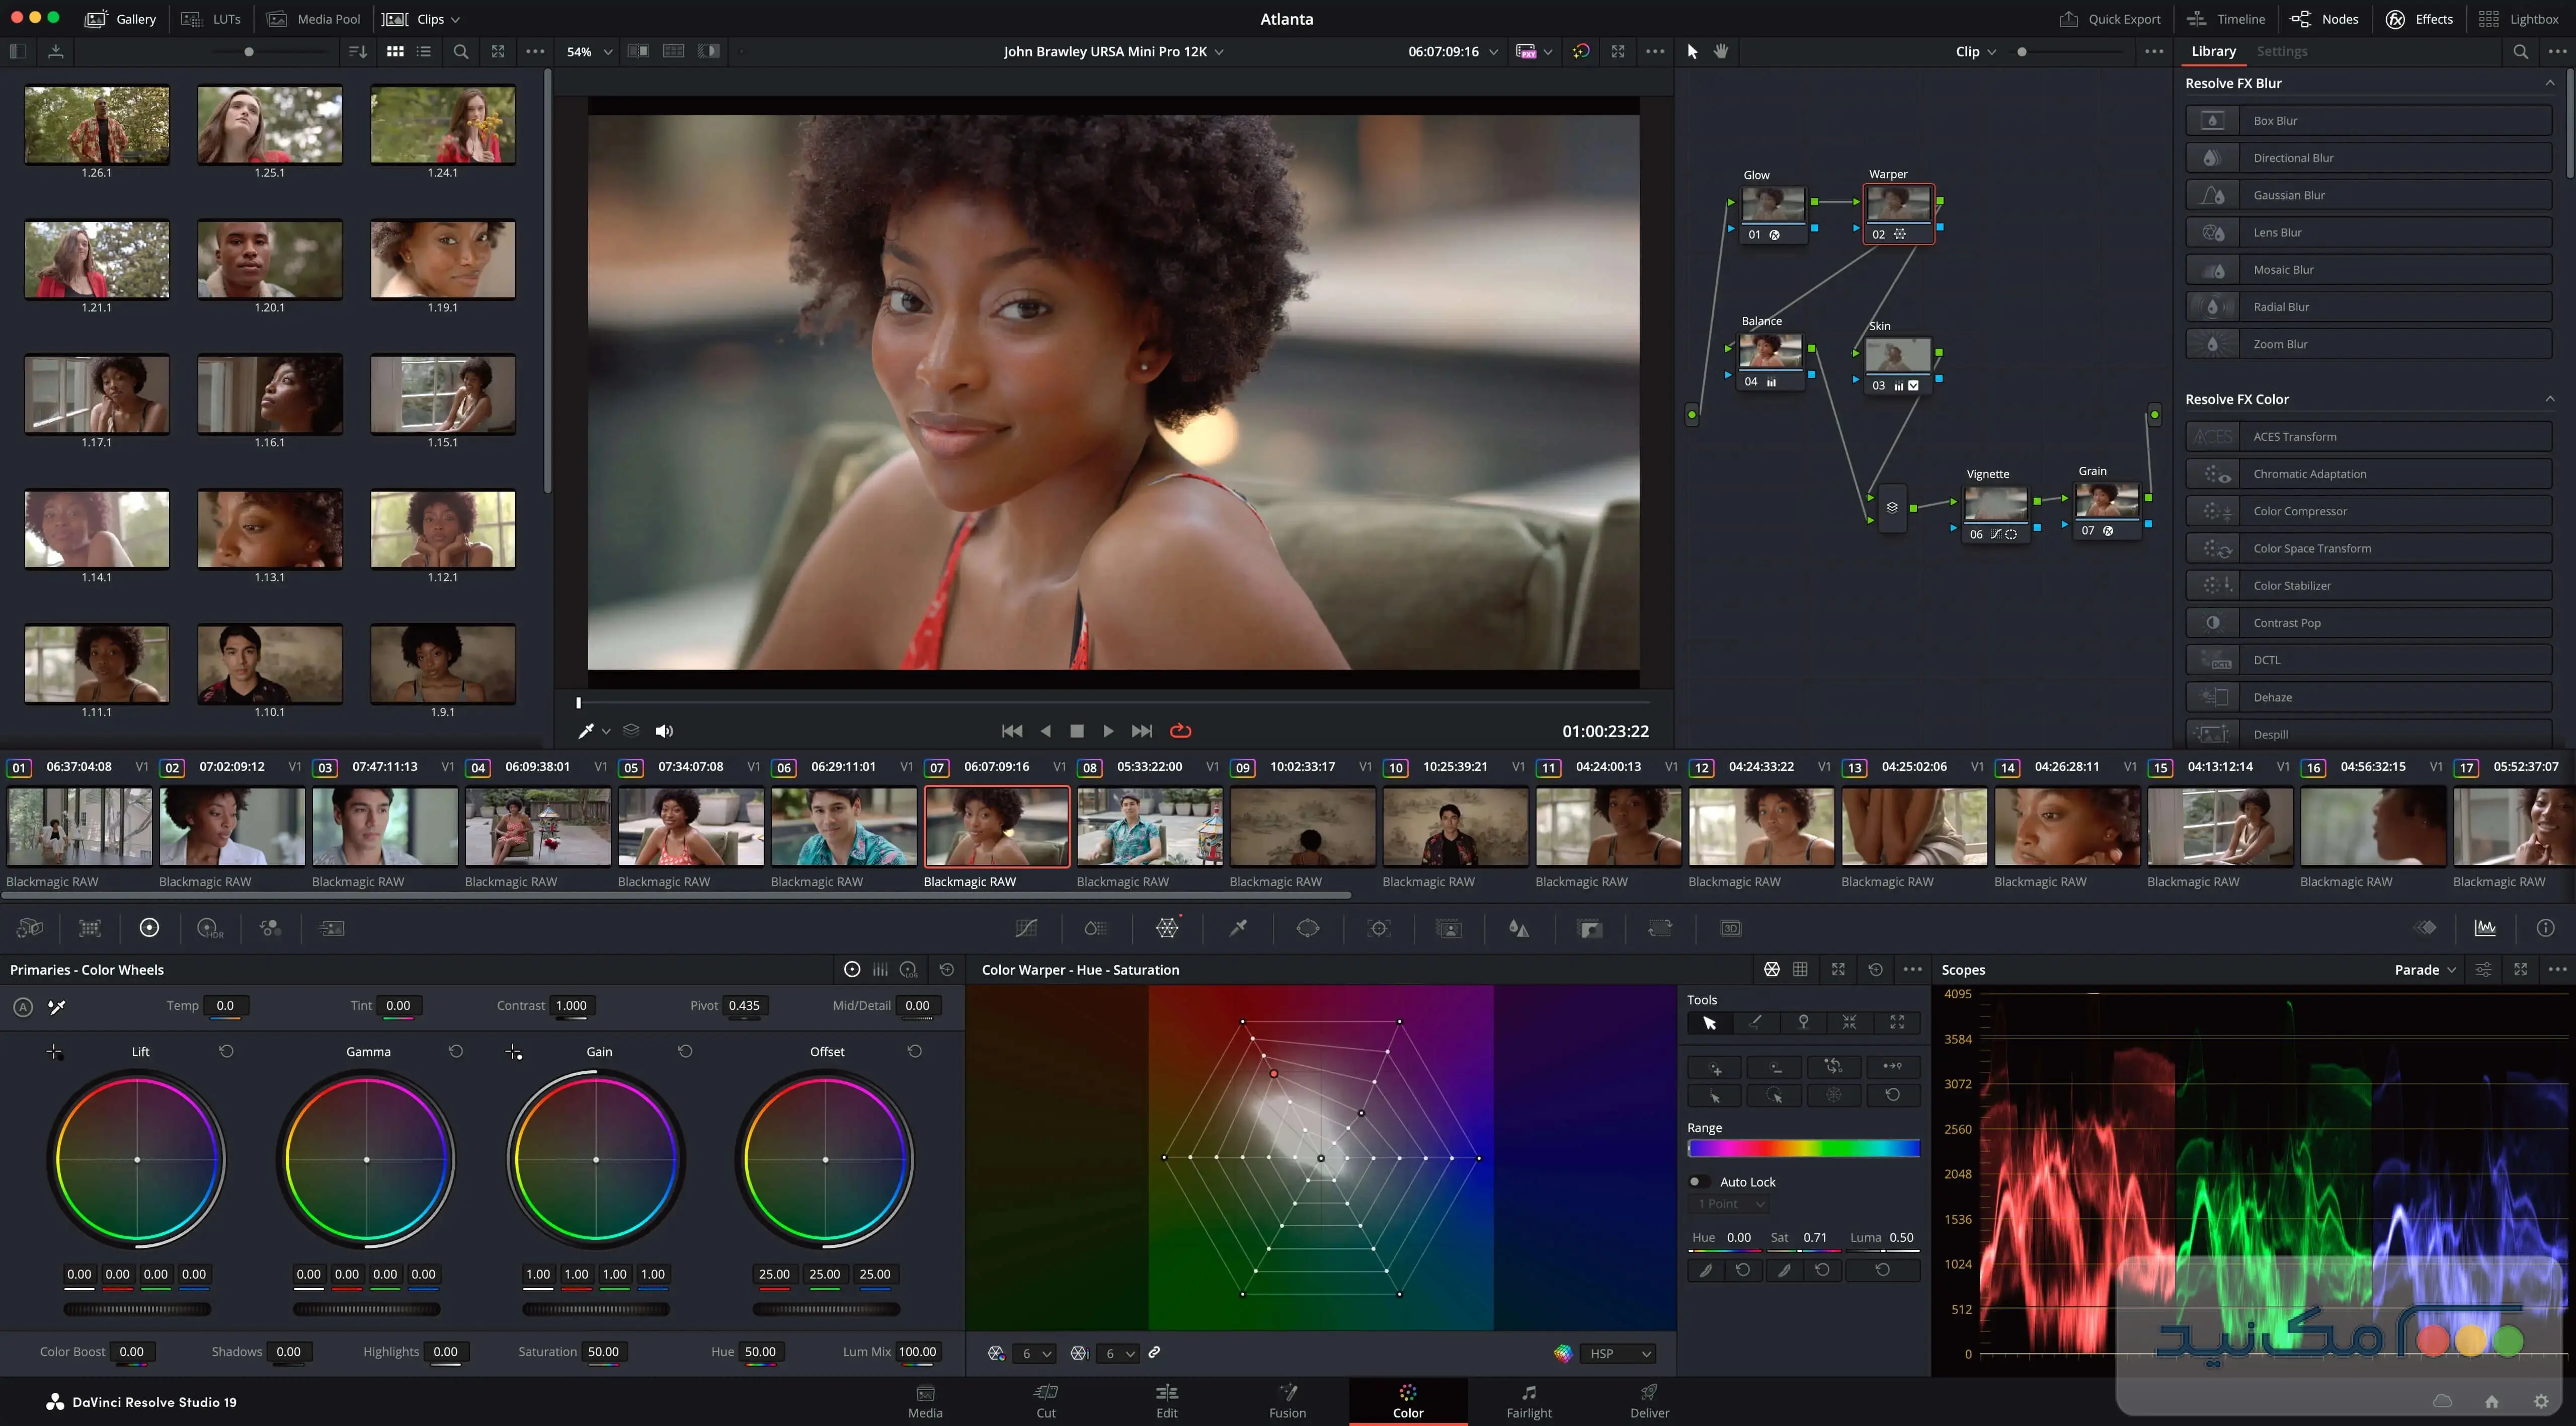Switch to the Fairlight page
This screenshot has height=1426, width=2576.
click(1529, 1400)
